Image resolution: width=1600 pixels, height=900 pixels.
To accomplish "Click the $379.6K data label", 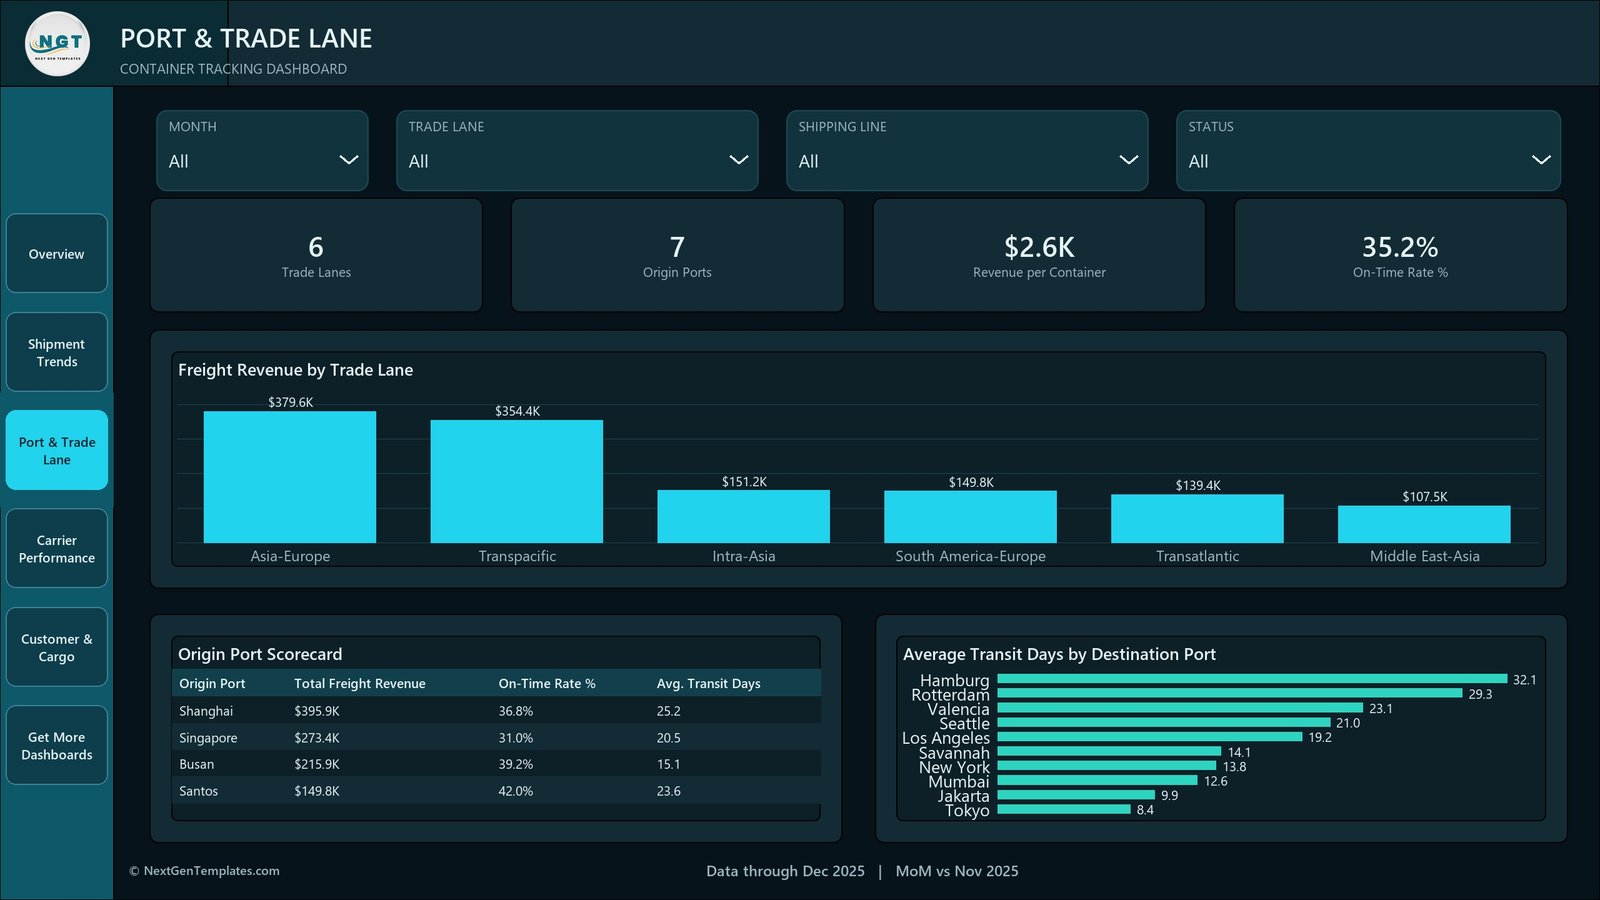I will pyautogui.click(x=290, y=402).
